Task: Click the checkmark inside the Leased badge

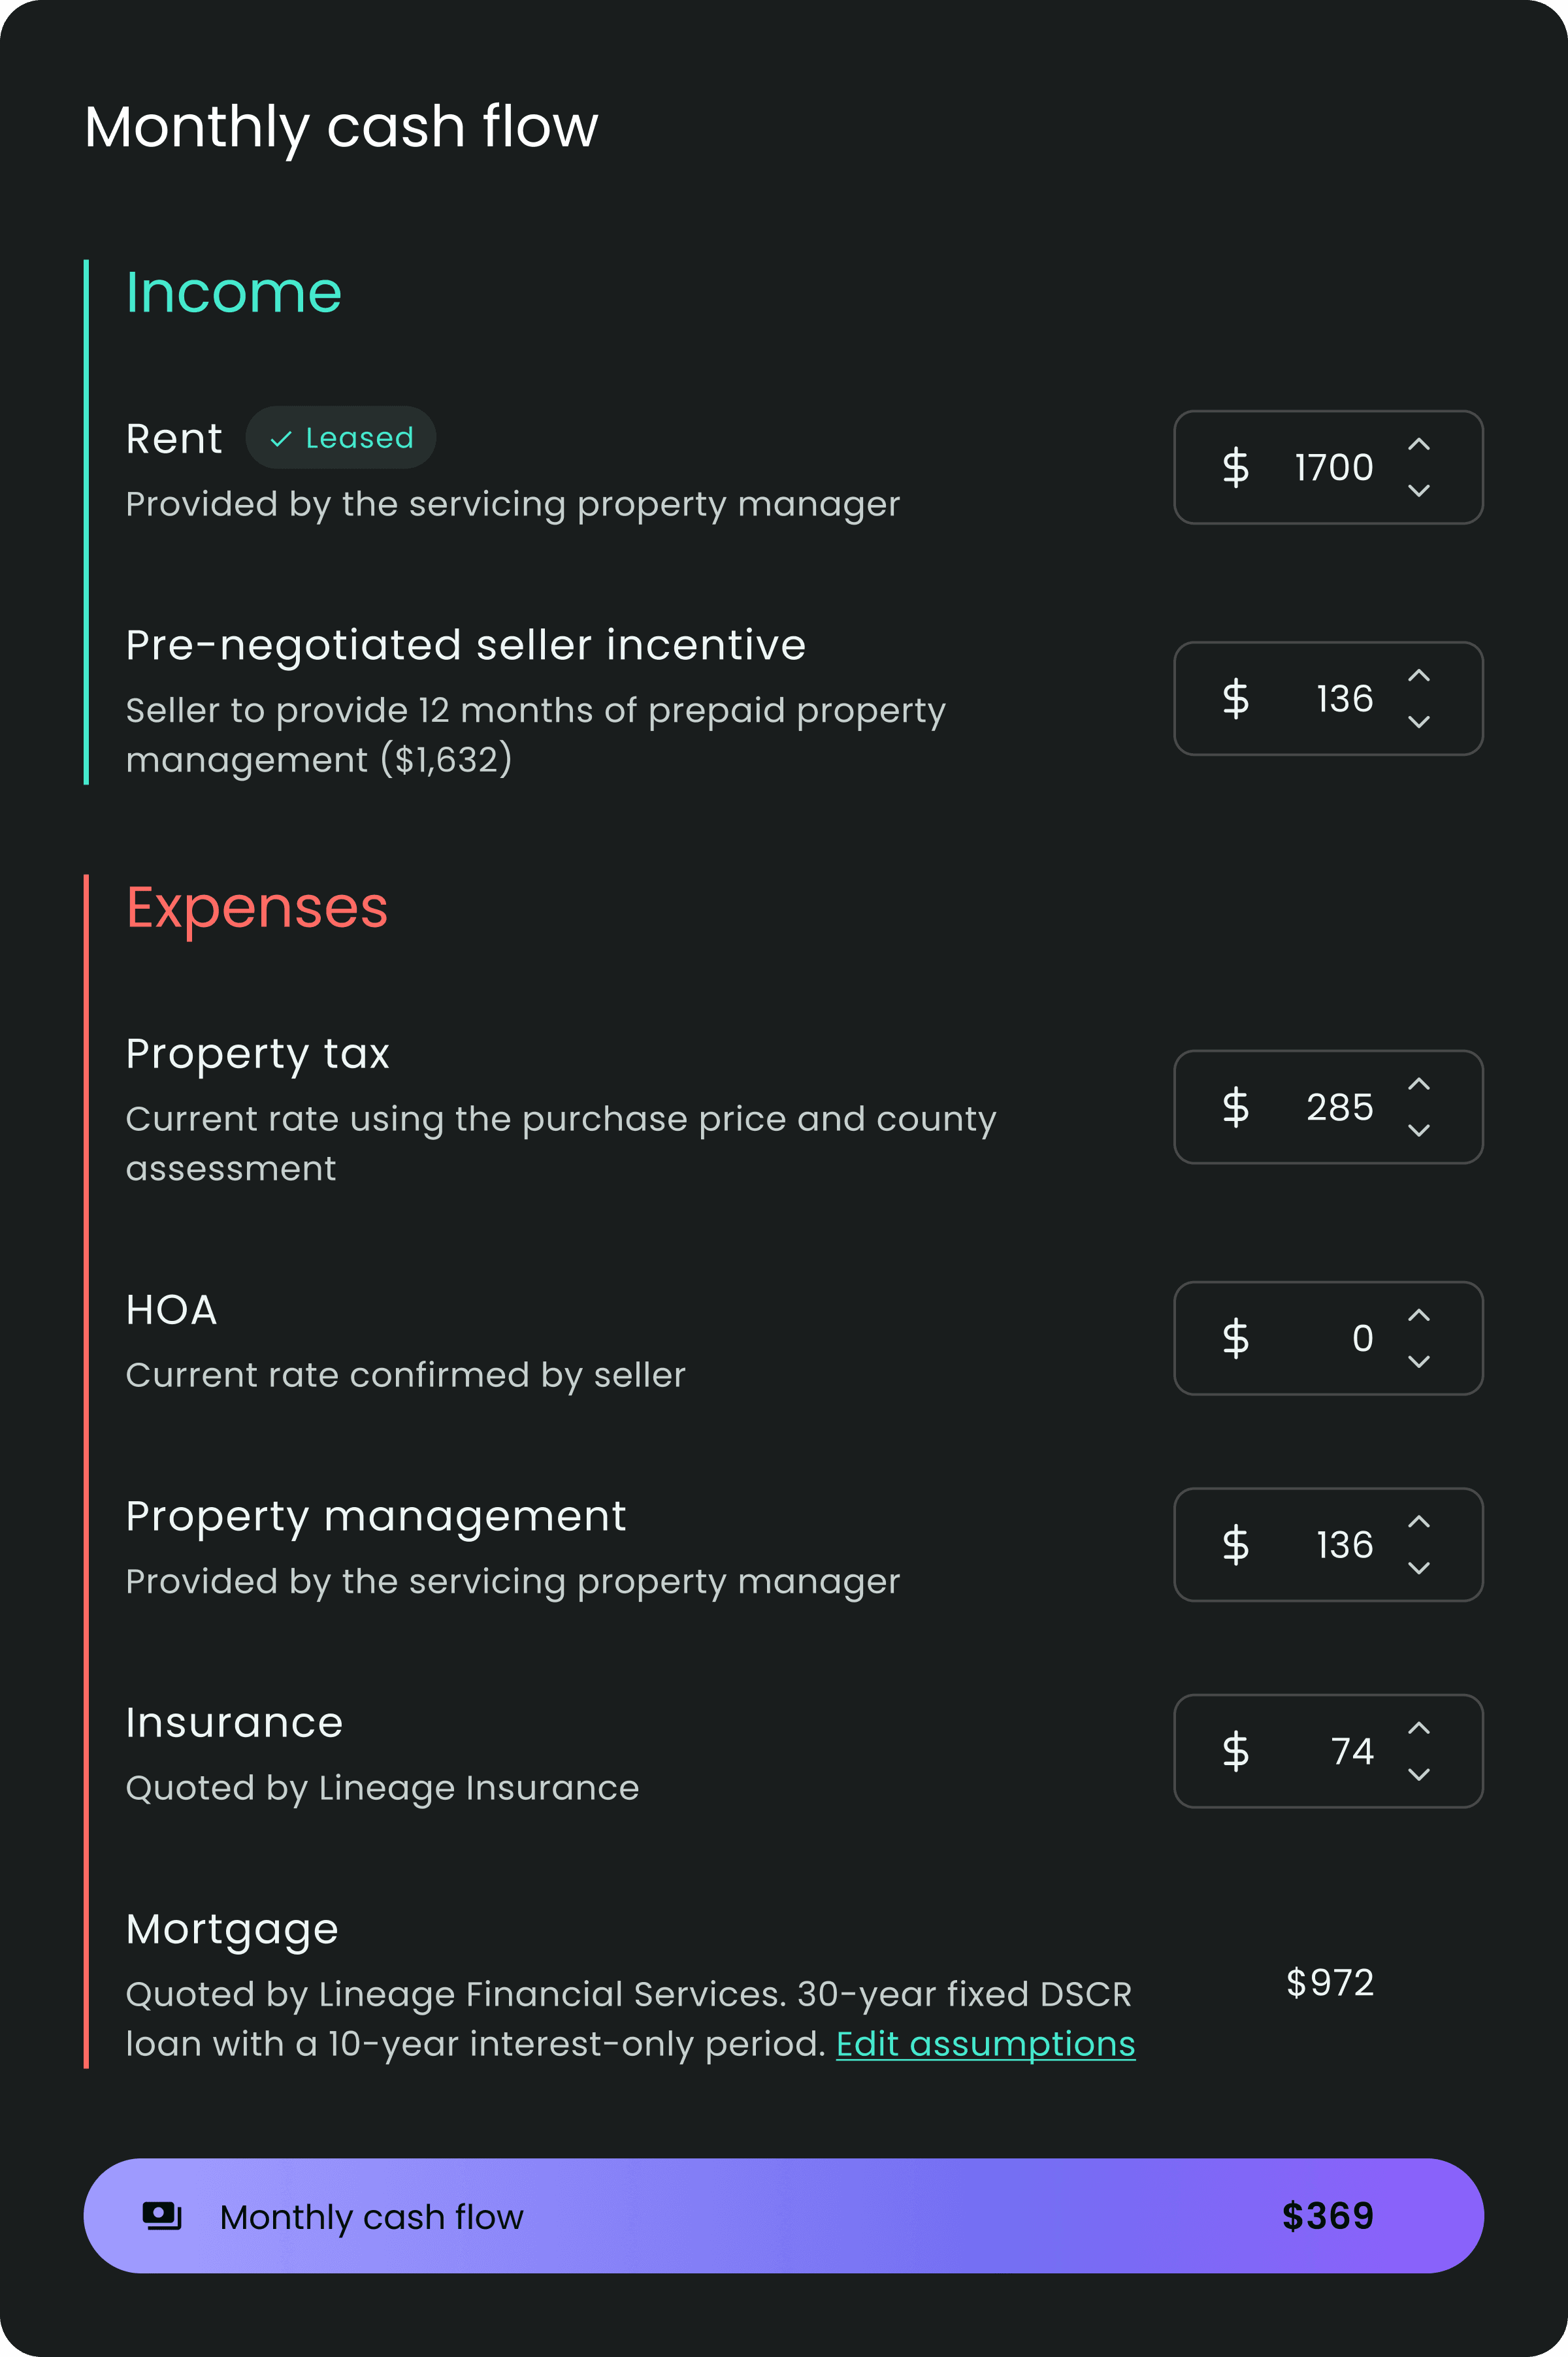Action: tap(282, 437)
